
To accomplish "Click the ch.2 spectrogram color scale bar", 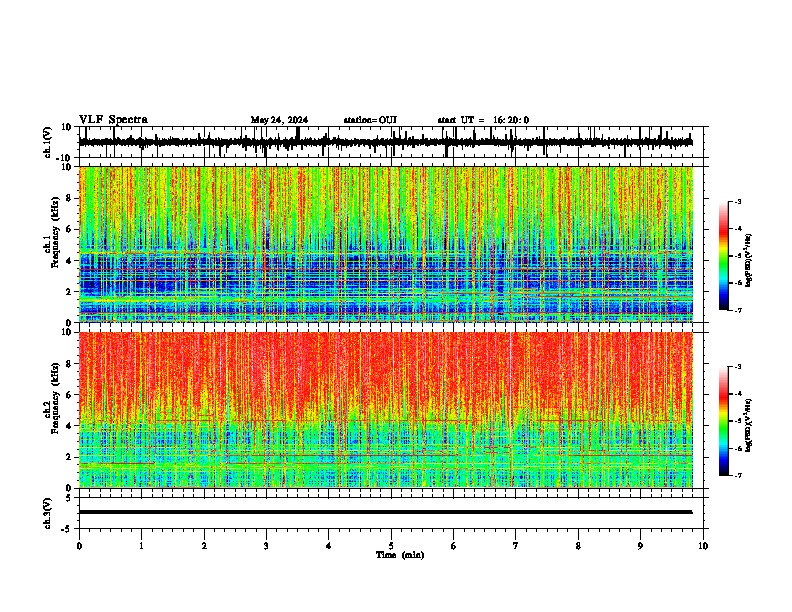I will click(x=724, y=421).
